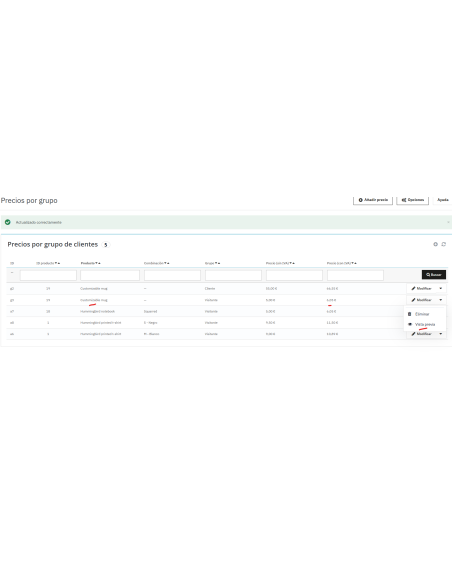Screen dimensions: 452x584
Task: Click the green success check icon
Action: (7, 222)
